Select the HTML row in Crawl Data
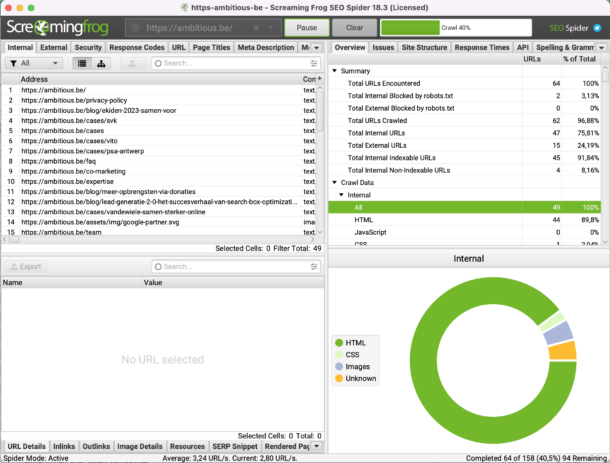Screen dimensions: 610x463 pyautogui.click(x=464, y=220)
